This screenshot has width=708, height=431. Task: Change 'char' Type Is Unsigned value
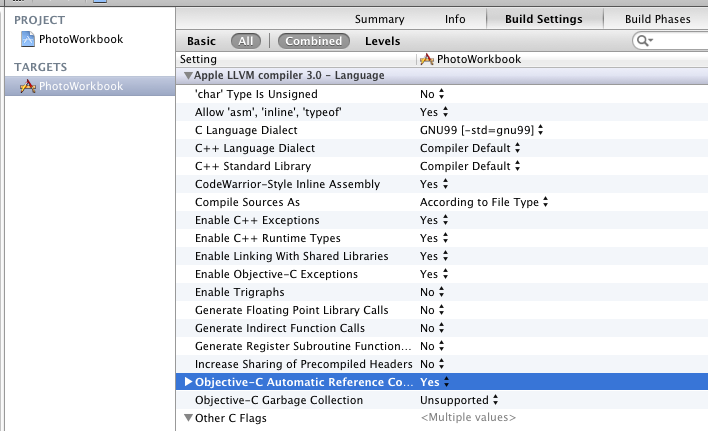[432, 94]
